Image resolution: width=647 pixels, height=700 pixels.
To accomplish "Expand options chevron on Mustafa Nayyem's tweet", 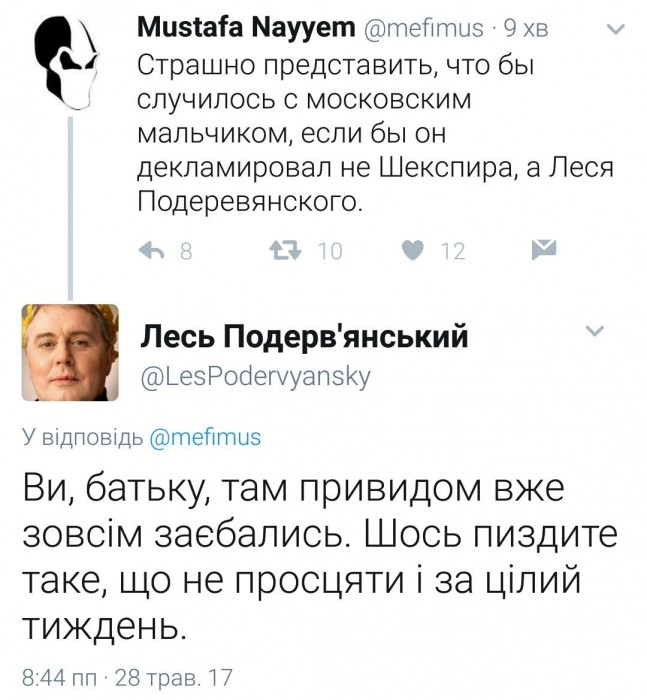I will coord(617,30).
